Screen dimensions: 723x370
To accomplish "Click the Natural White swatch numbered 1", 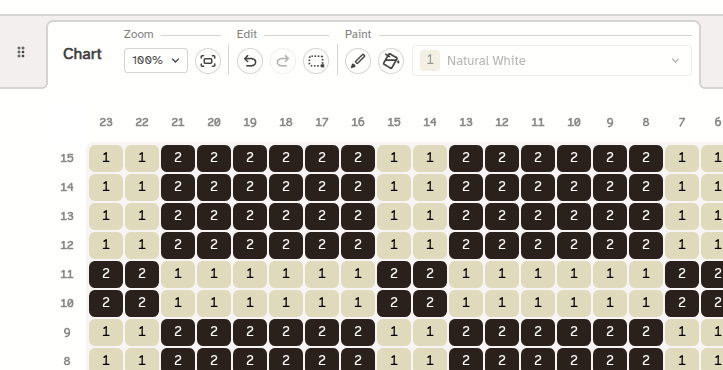I will (430, 60).
